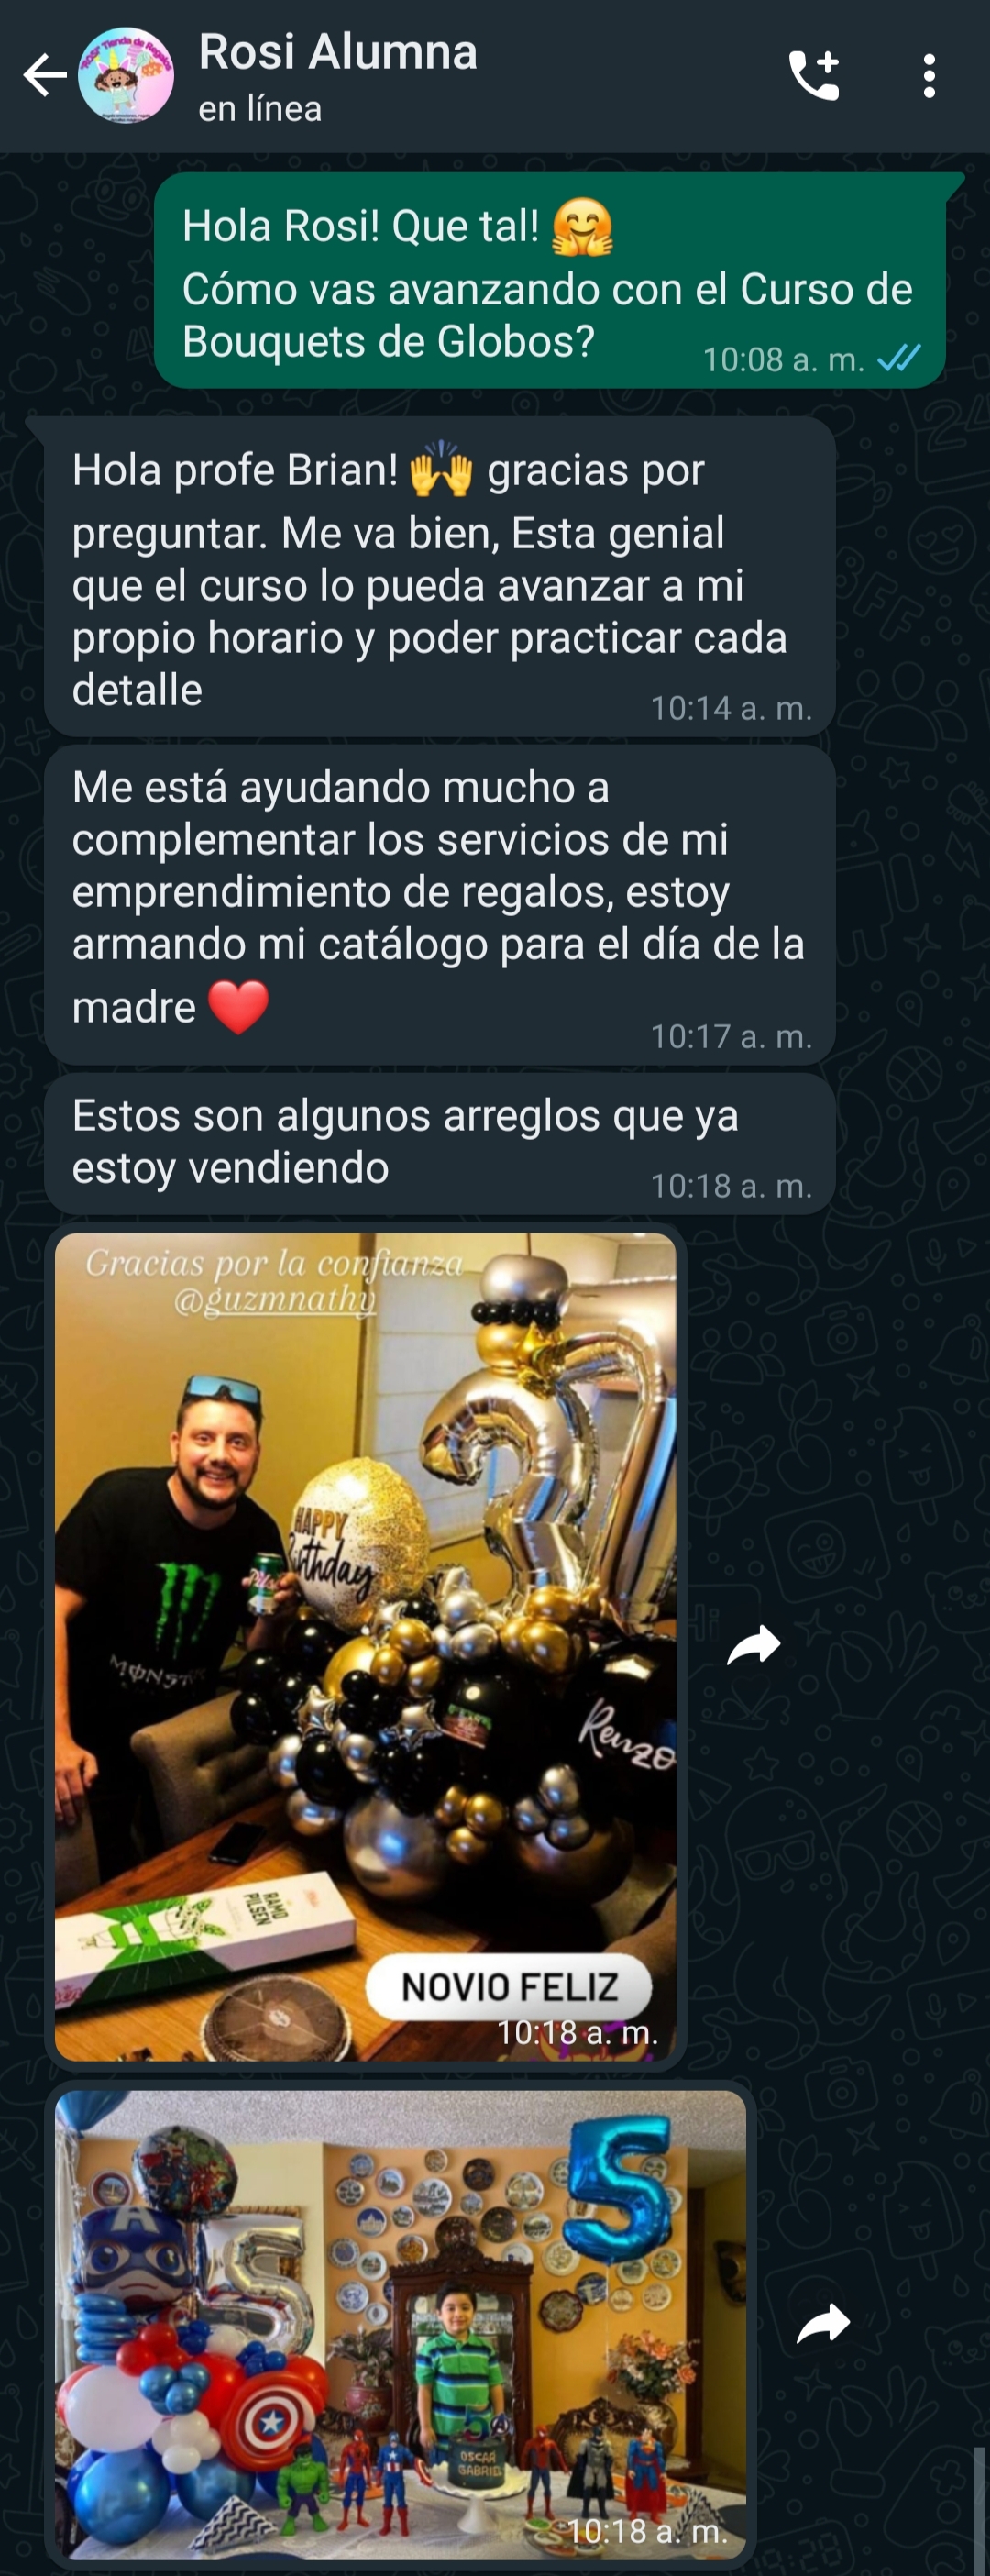The image size is (990, 2576).
Task: Select 'Estos son algunos arreglos' message
Action: coord(440,1144)
